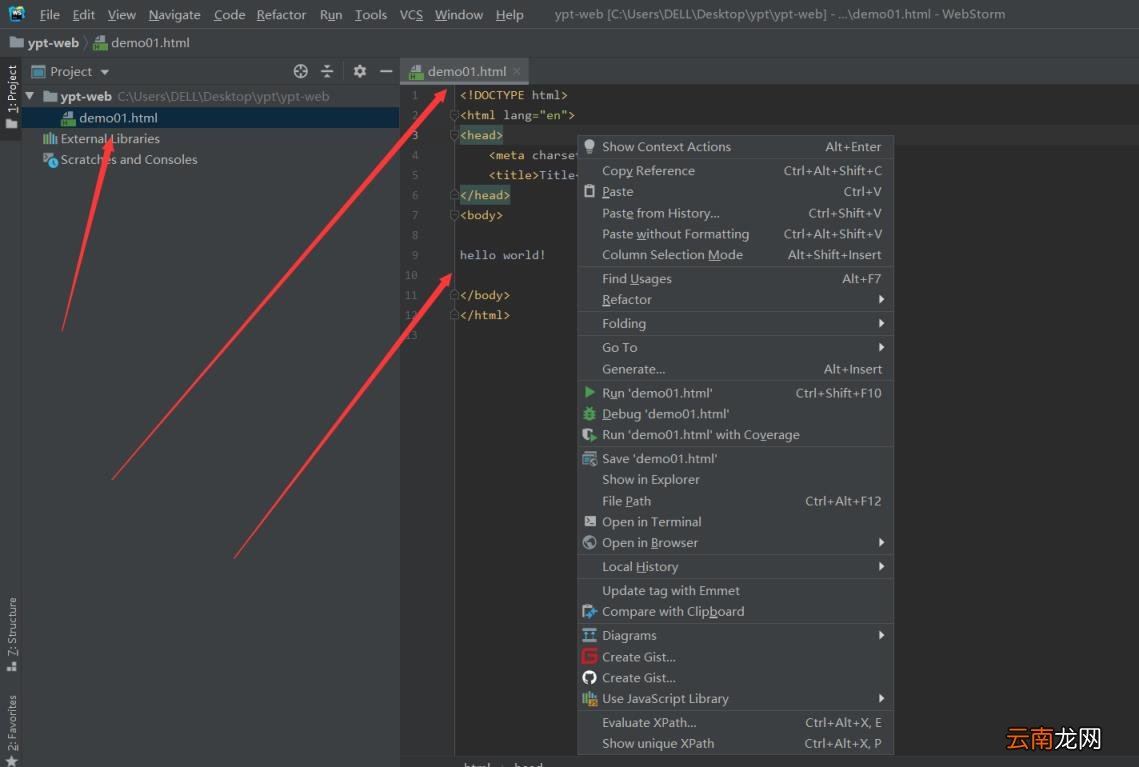Click Run 'demo01.html' with Coverage icon
Viewport: 1139px width, 767px height.
pos(589,434)
